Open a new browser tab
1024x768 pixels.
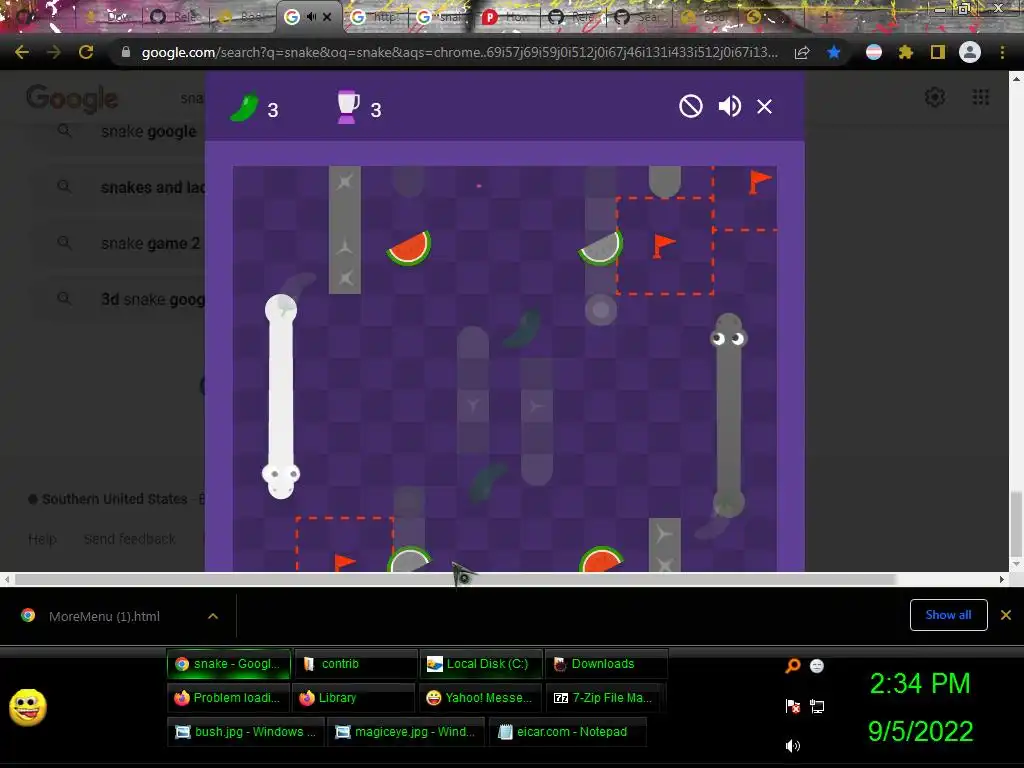coord(826,17)
